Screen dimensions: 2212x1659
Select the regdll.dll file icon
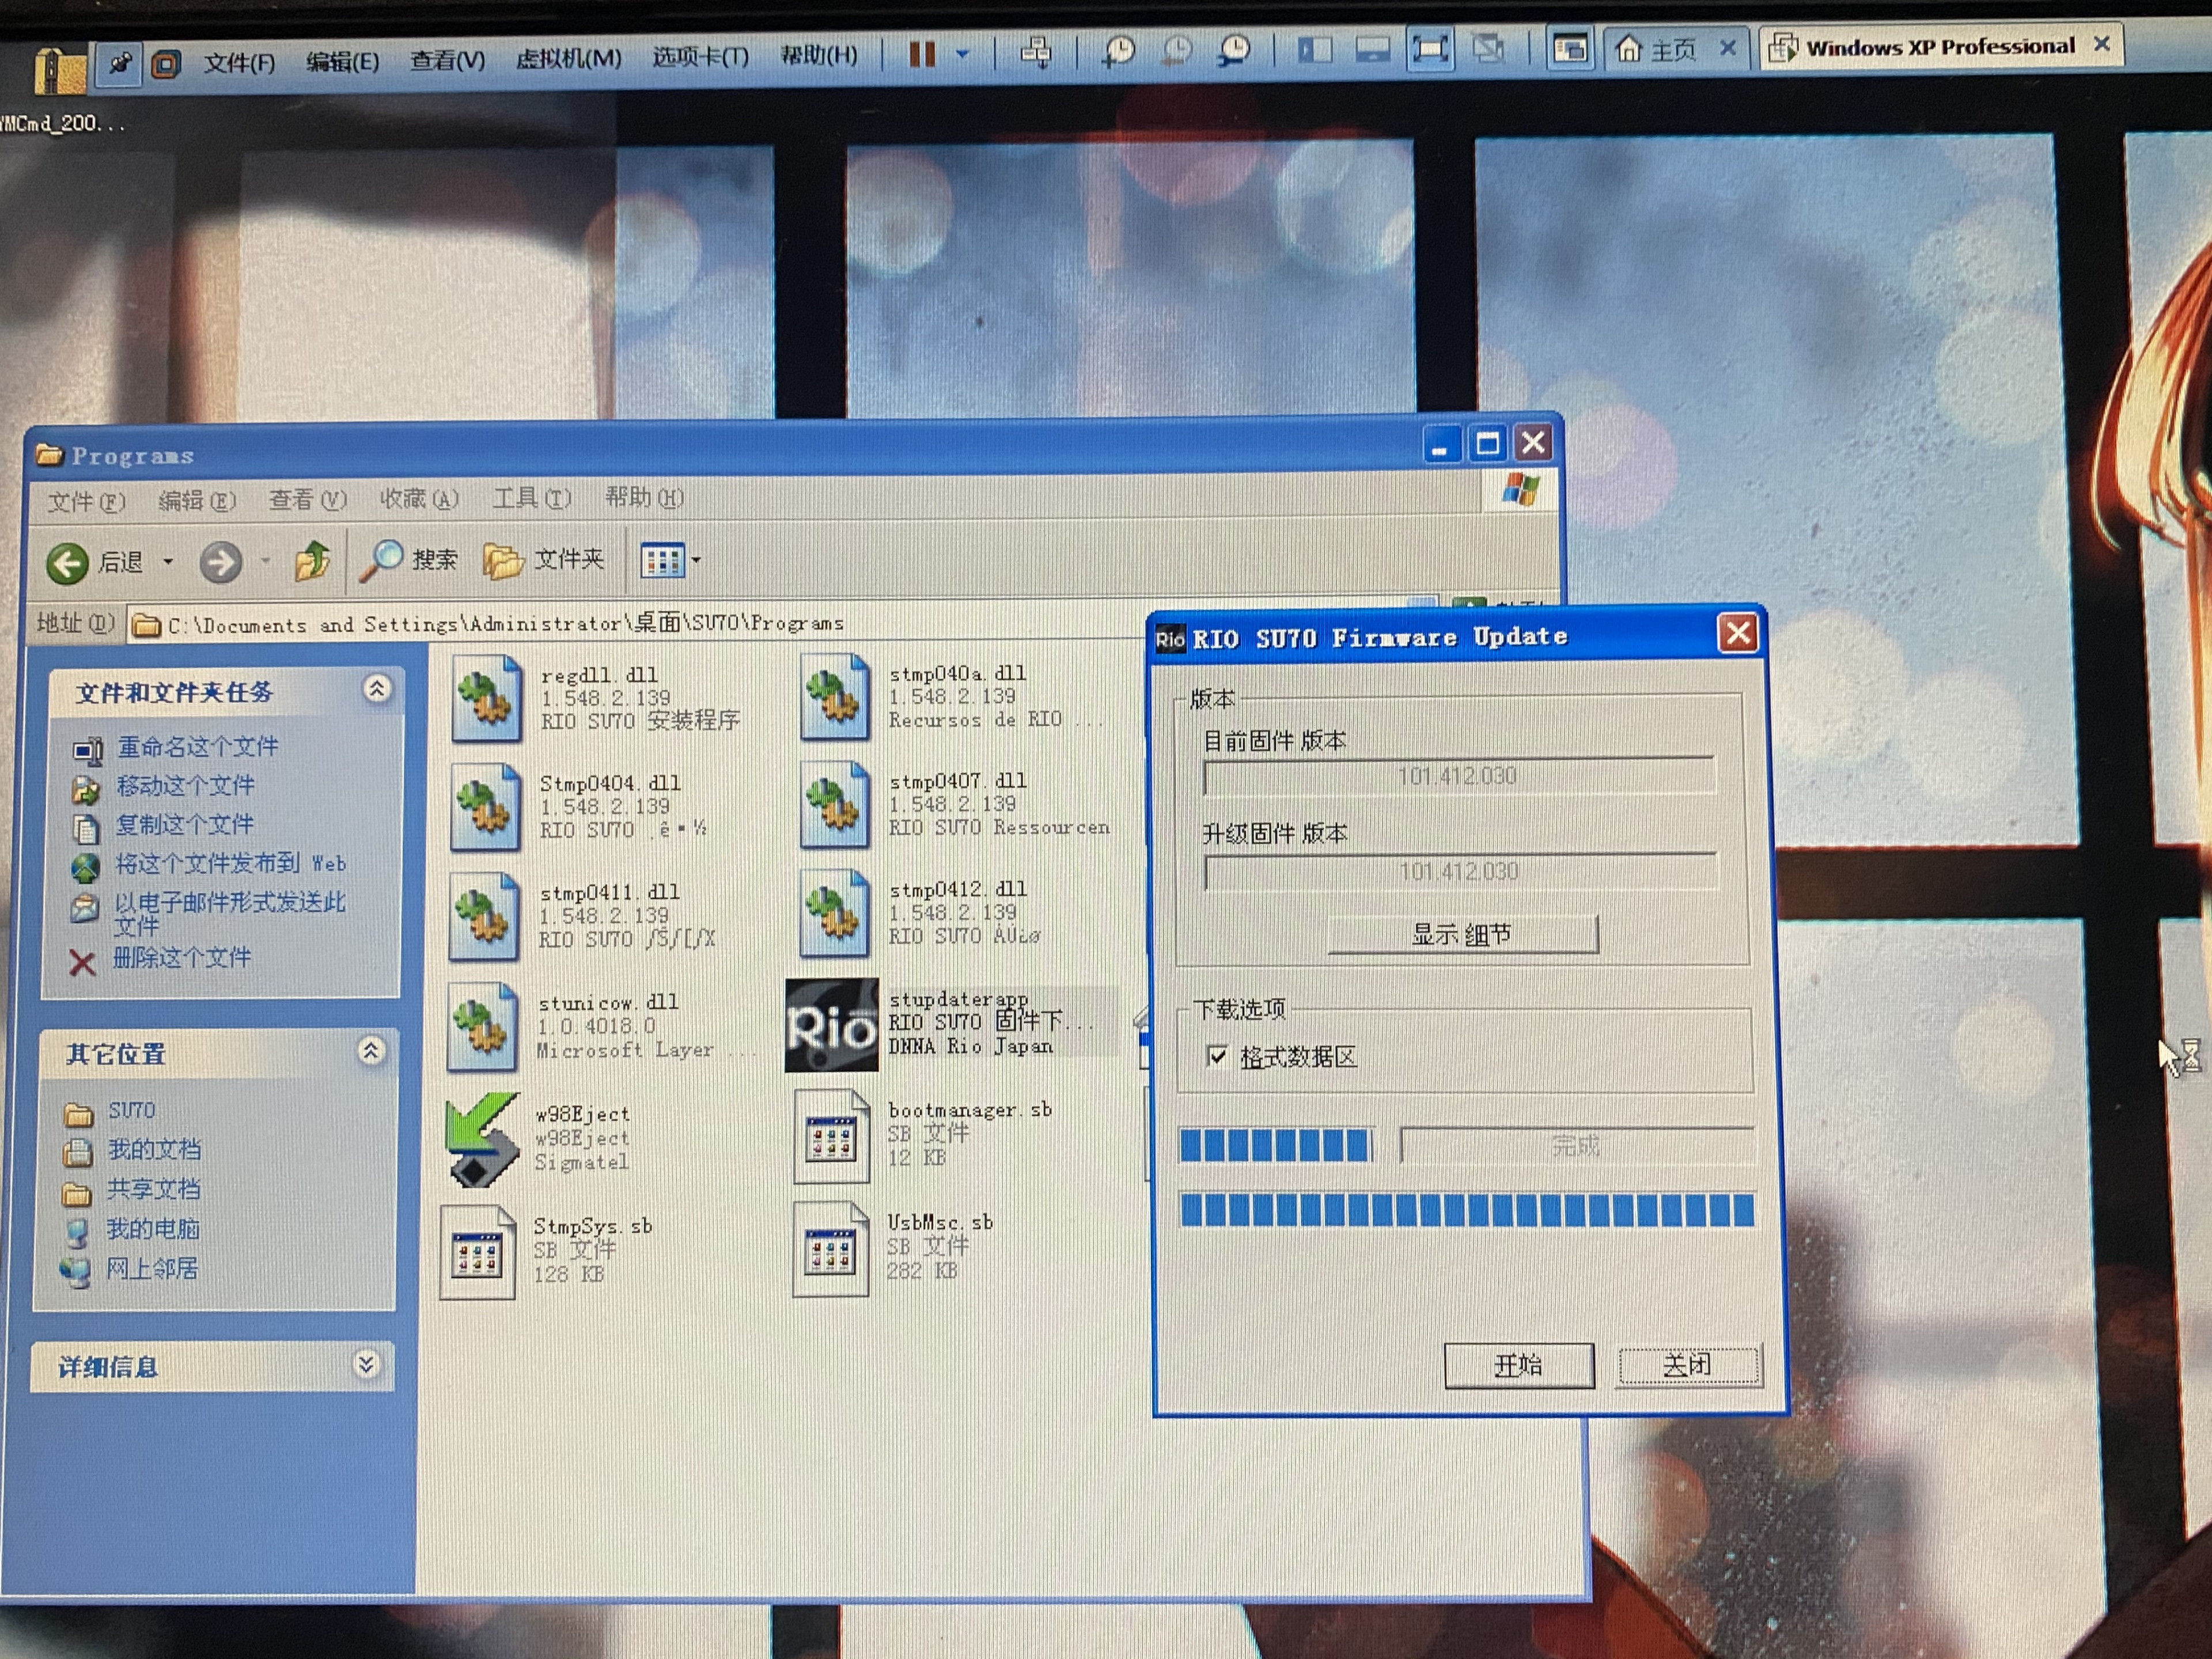[x=486, y=699]
